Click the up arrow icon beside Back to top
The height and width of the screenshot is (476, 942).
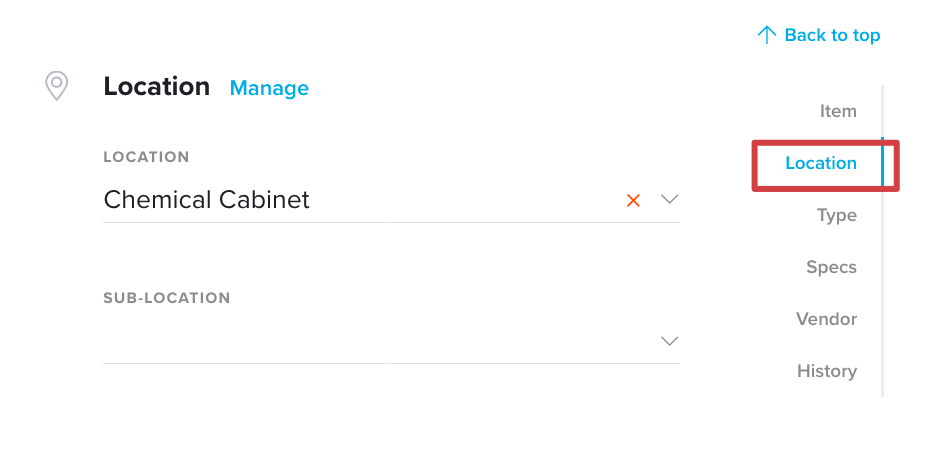click(767, 35)
